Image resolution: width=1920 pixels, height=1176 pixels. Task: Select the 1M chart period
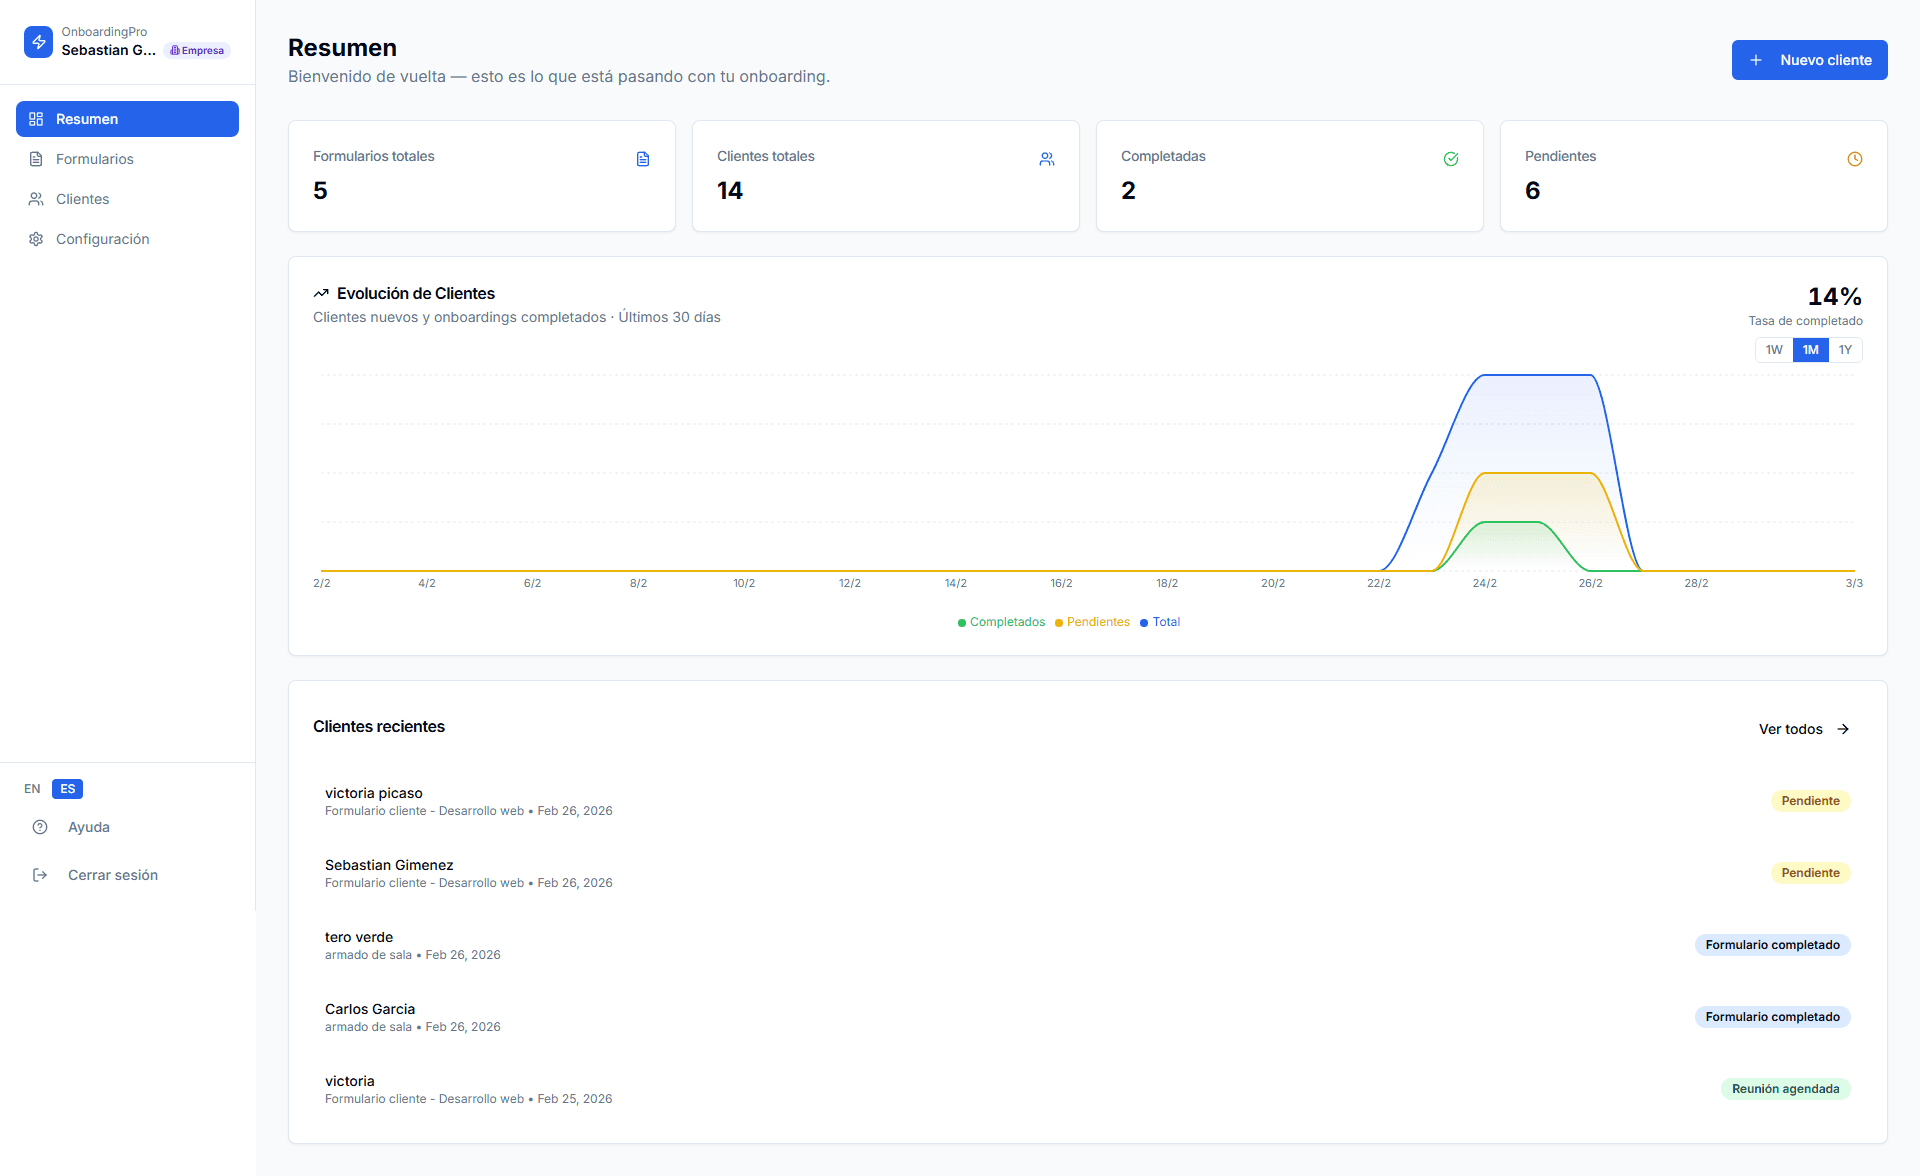click(1810, 350)
